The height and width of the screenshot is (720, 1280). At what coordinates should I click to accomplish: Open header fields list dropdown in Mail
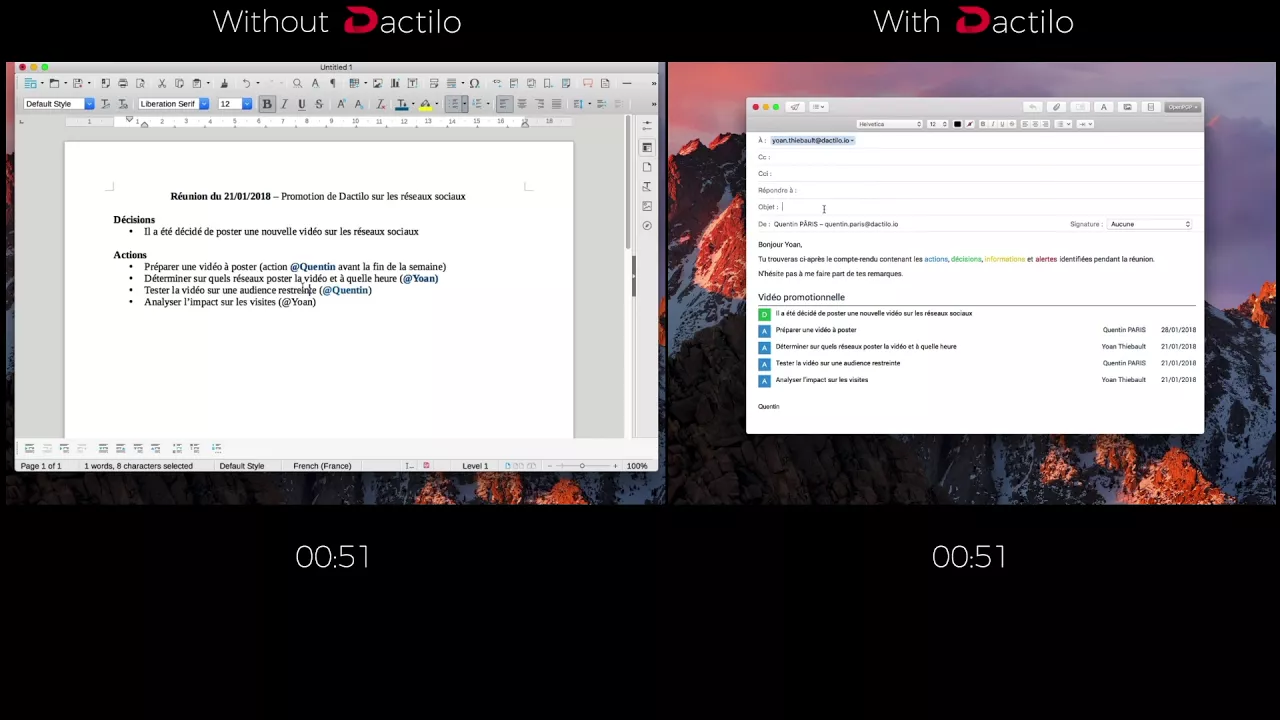pos(819,107)
